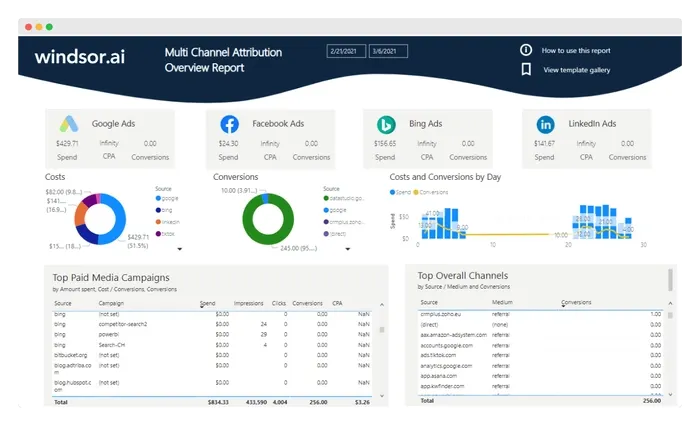Sort campaigns table by Impressions column
Screen dimensions: 700x426
(x=249, y=303)
